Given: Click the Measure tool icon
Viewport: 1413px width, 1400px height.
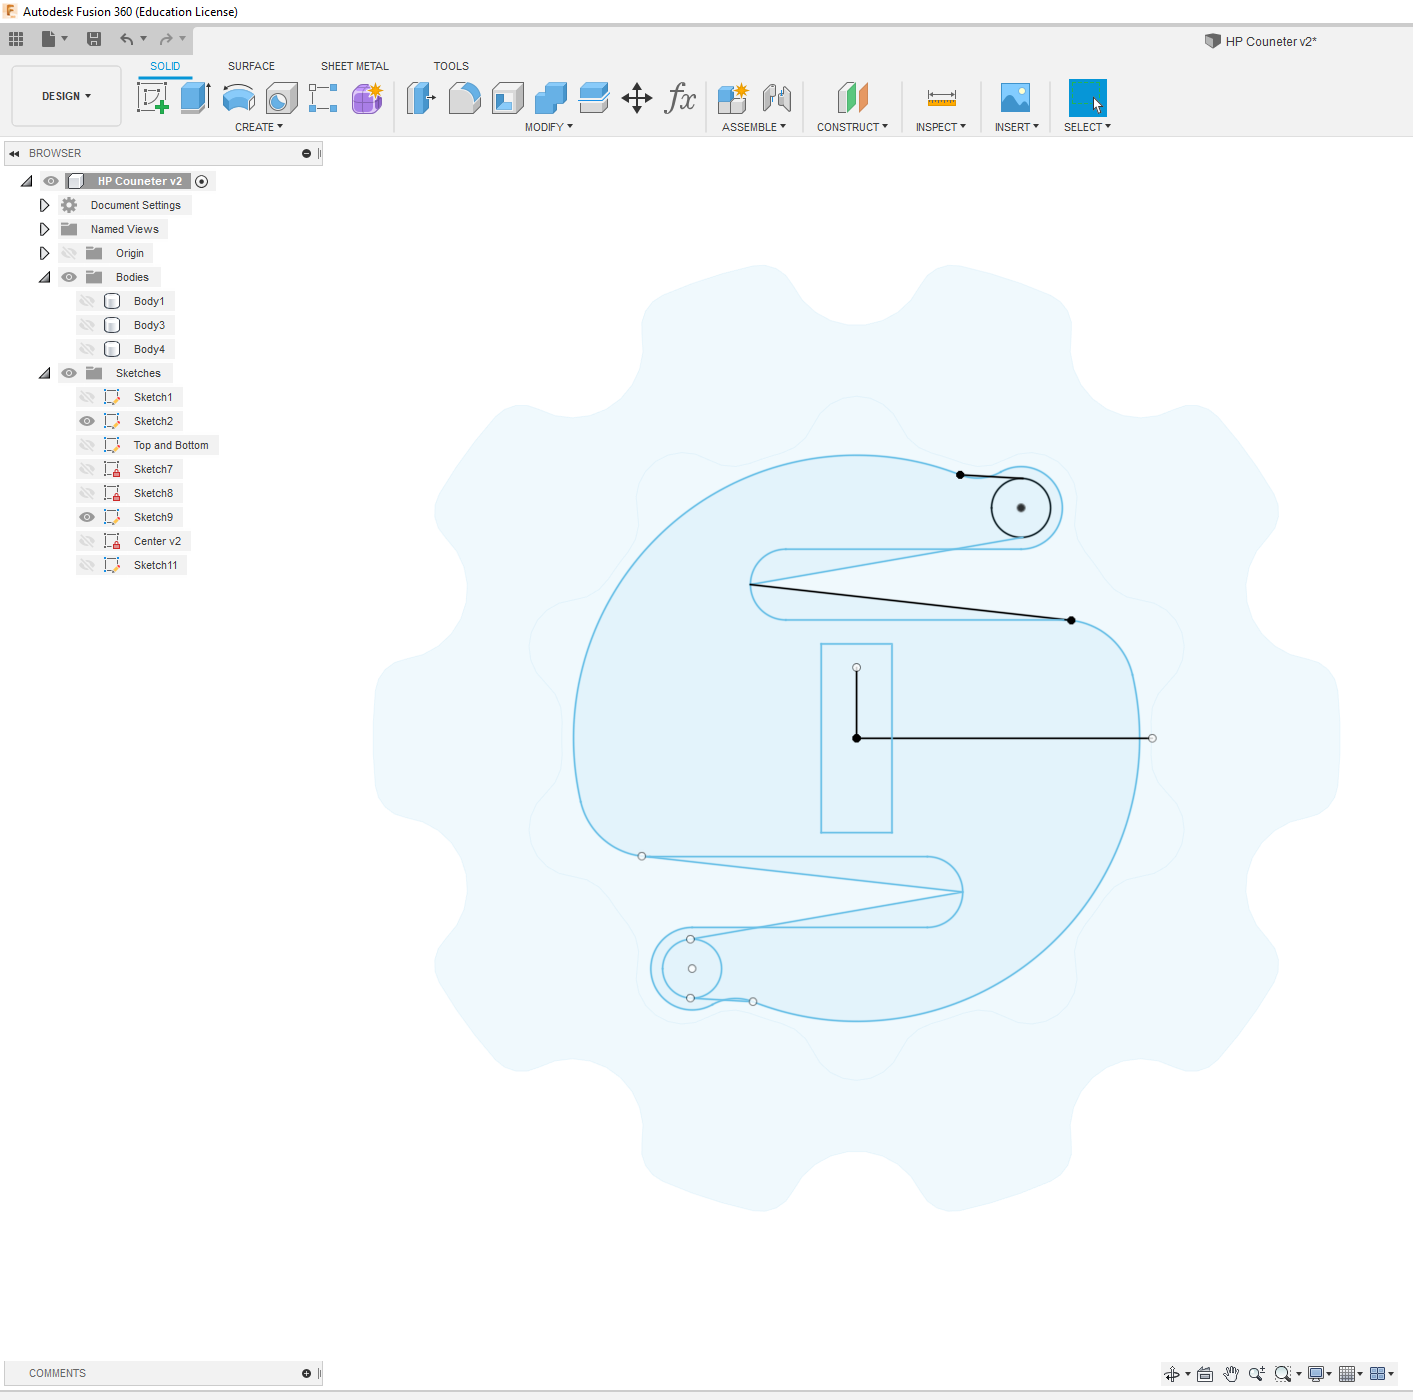Looking at the screenshot, I should click(x=941, y=98).
